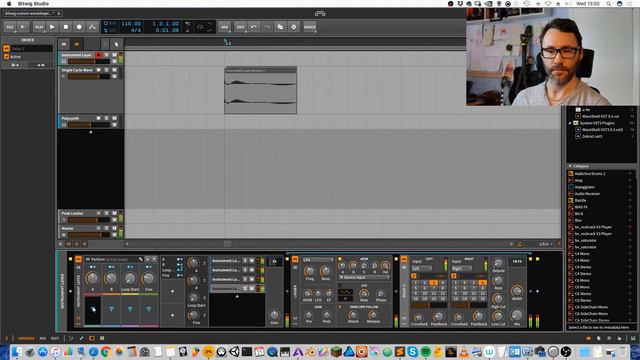Close the bitwig custom waveshape project tab
The image size is (640, 360).
[59, 13]
